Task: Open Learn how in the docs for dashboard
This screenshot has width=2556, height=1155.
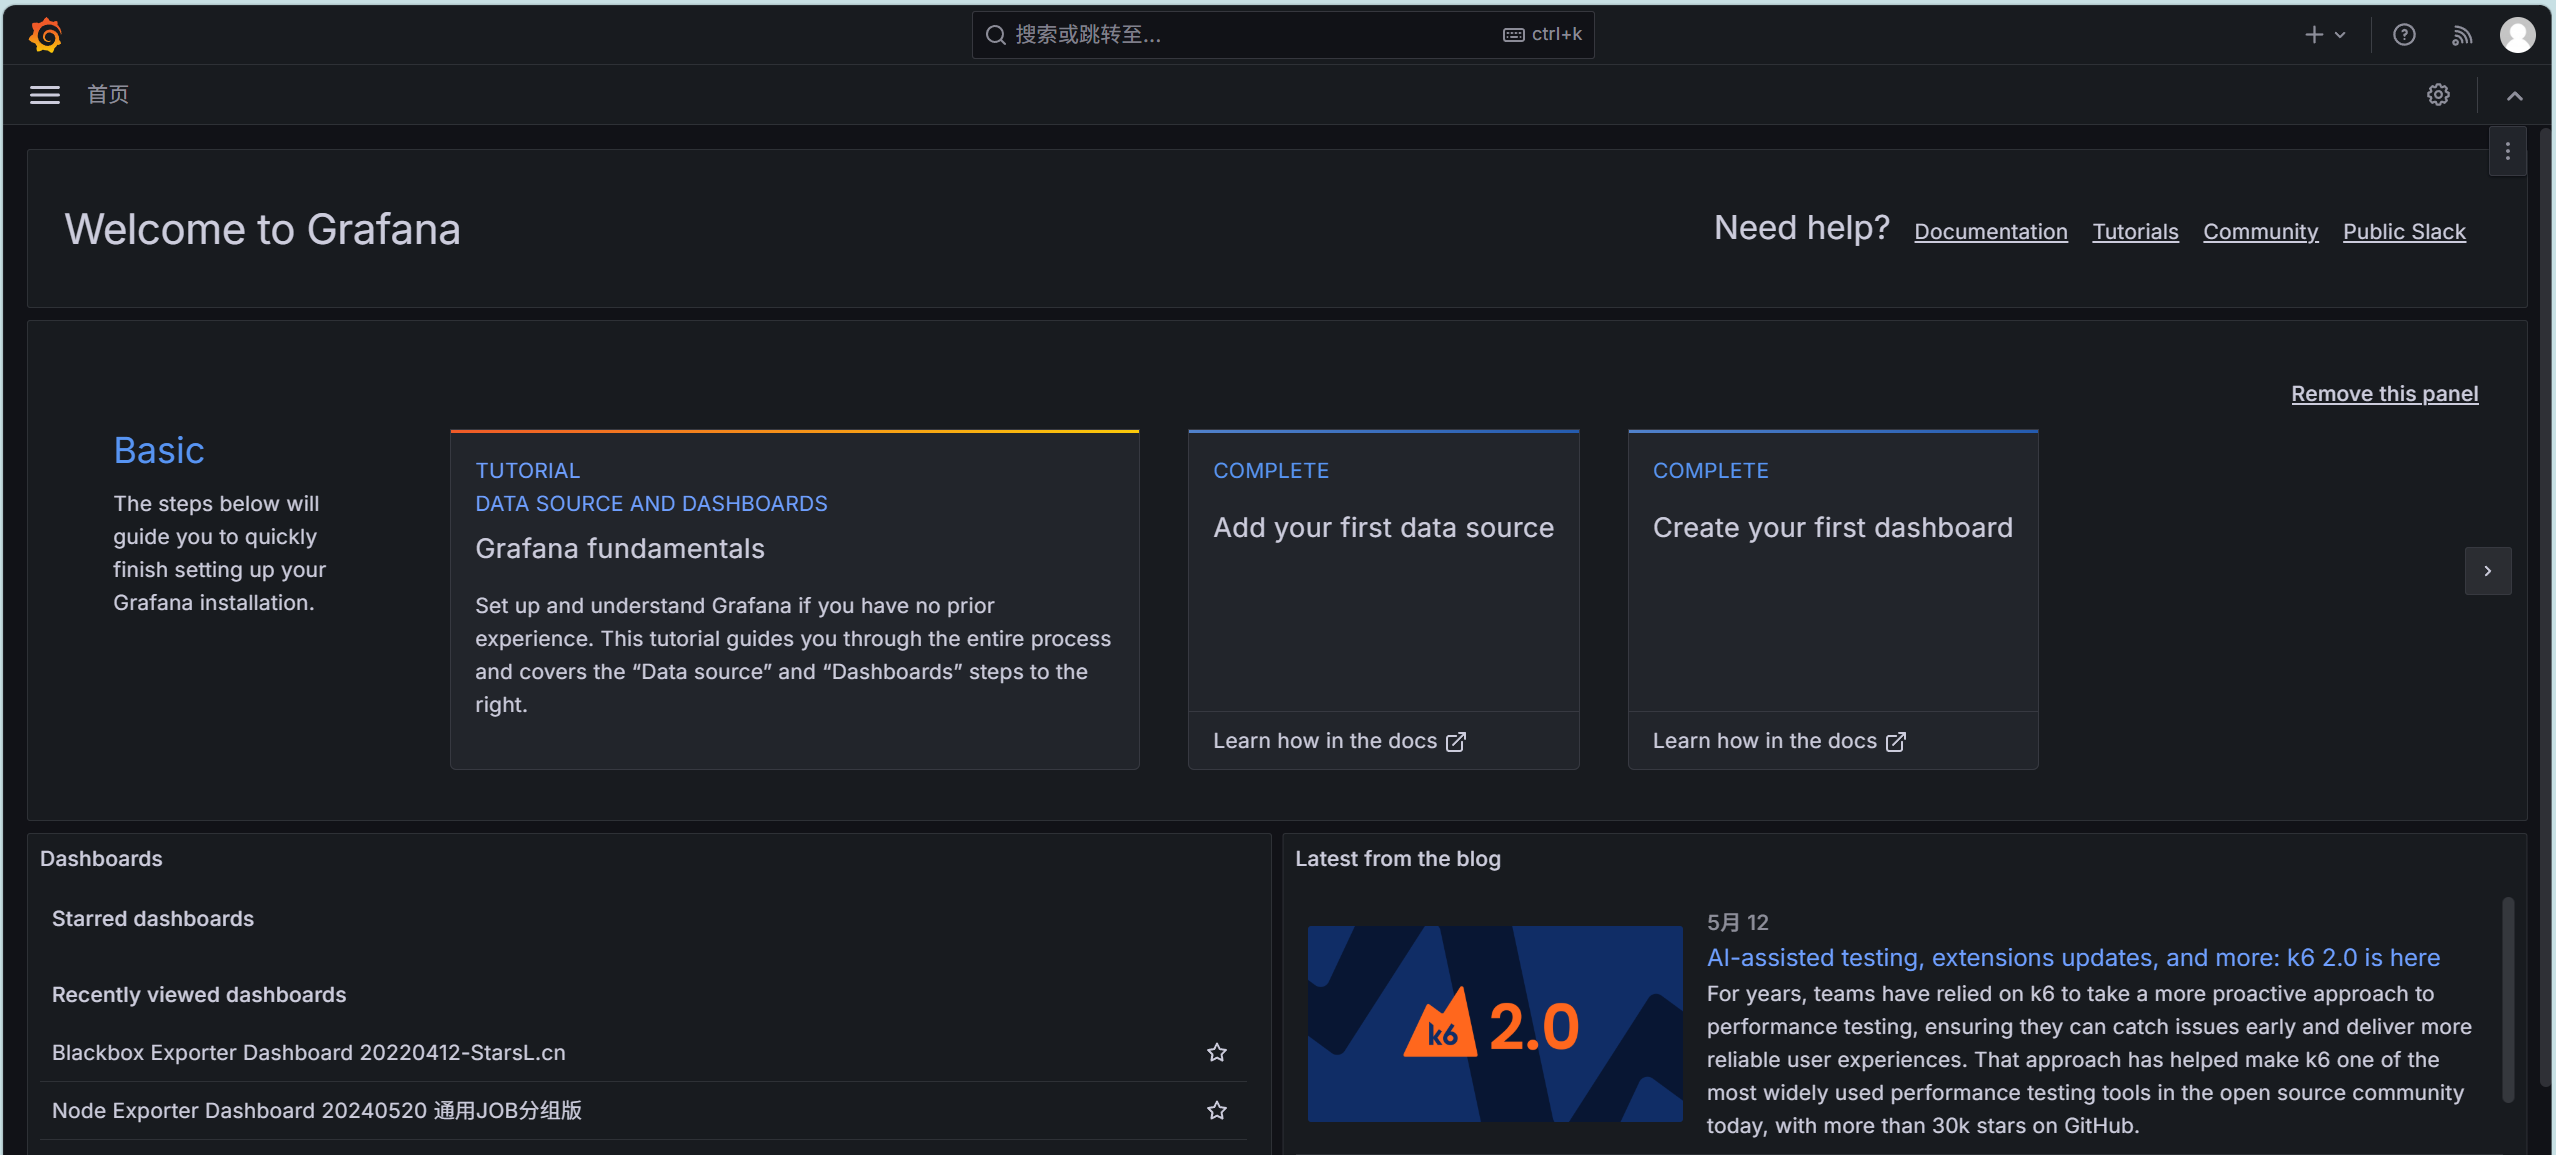Action: 1779,741
